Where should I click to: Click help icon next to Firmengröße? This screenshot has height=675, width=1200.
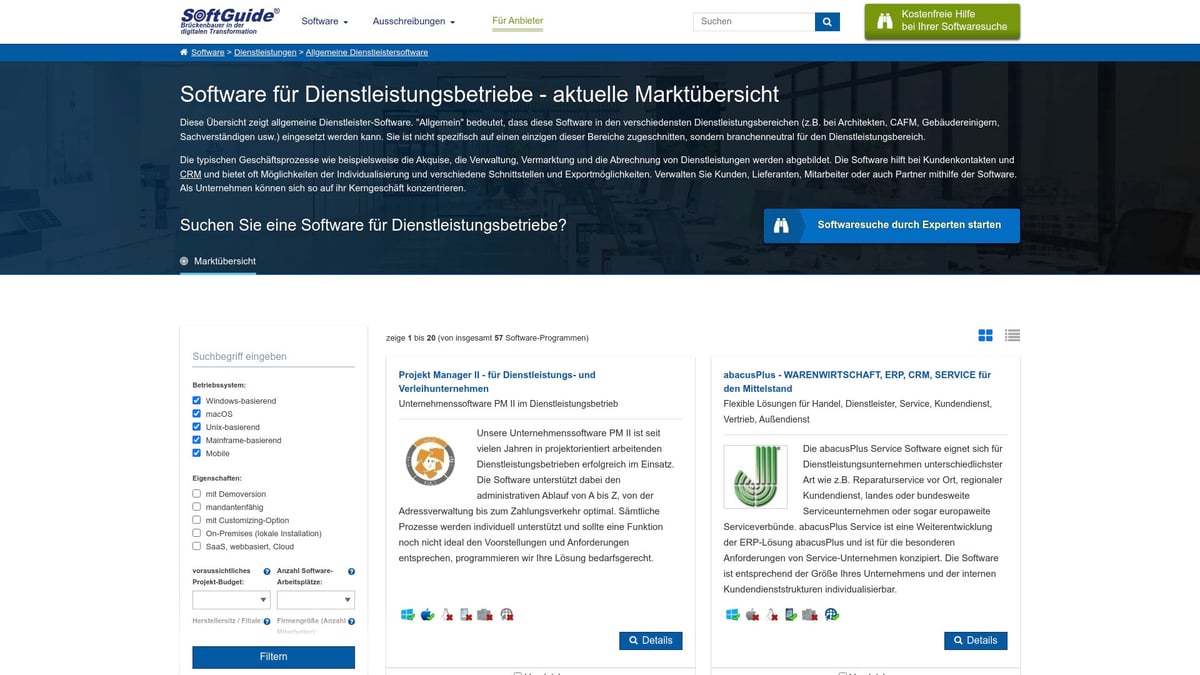[x=351, y=622]
